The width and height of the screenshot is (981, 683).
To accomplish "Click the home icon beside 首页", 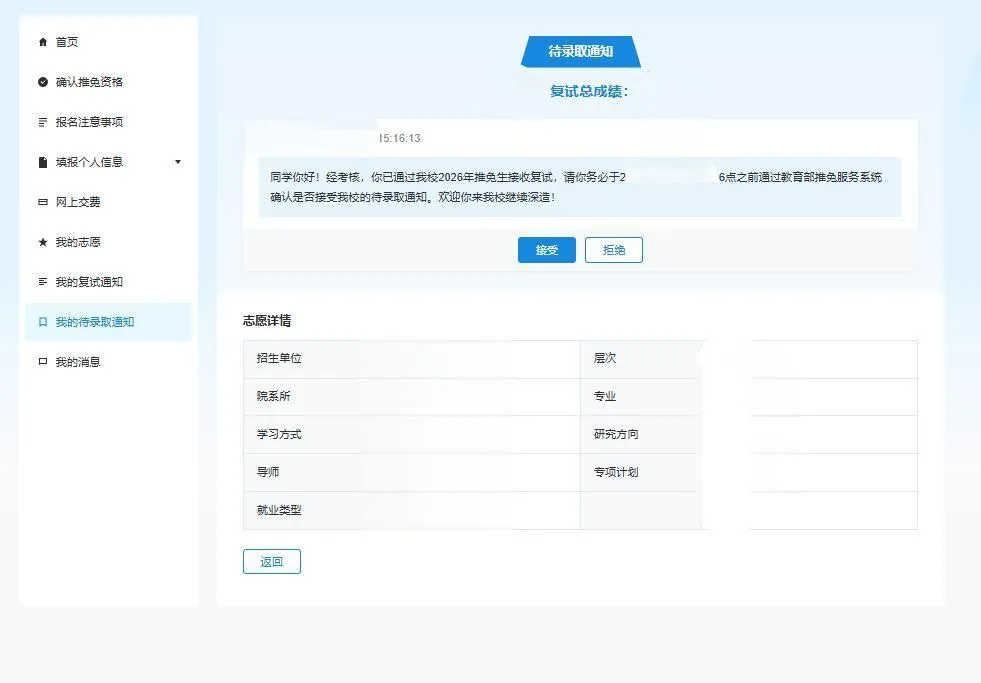I will pos(43,42).
